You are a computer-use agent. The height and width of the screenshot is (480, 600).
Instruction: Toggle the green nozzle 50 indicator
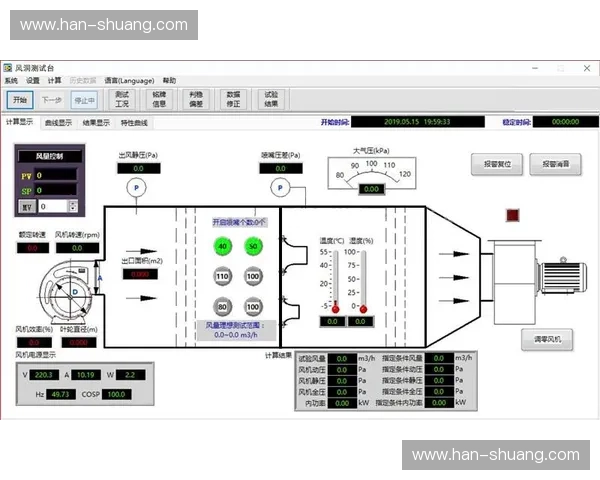(253, 246)
